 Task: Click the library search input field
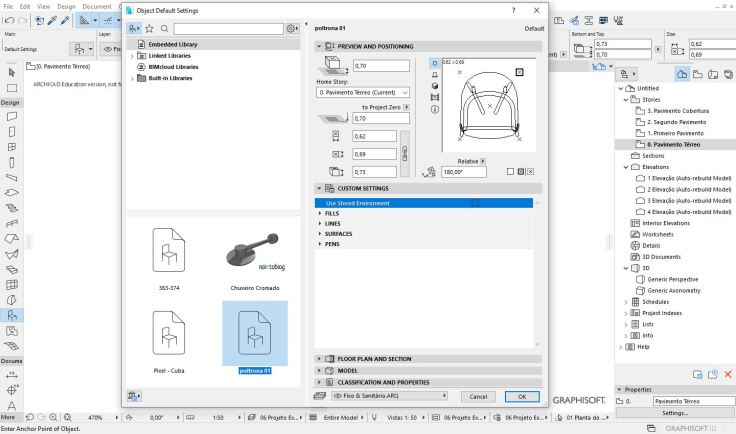tap(229, 29)
